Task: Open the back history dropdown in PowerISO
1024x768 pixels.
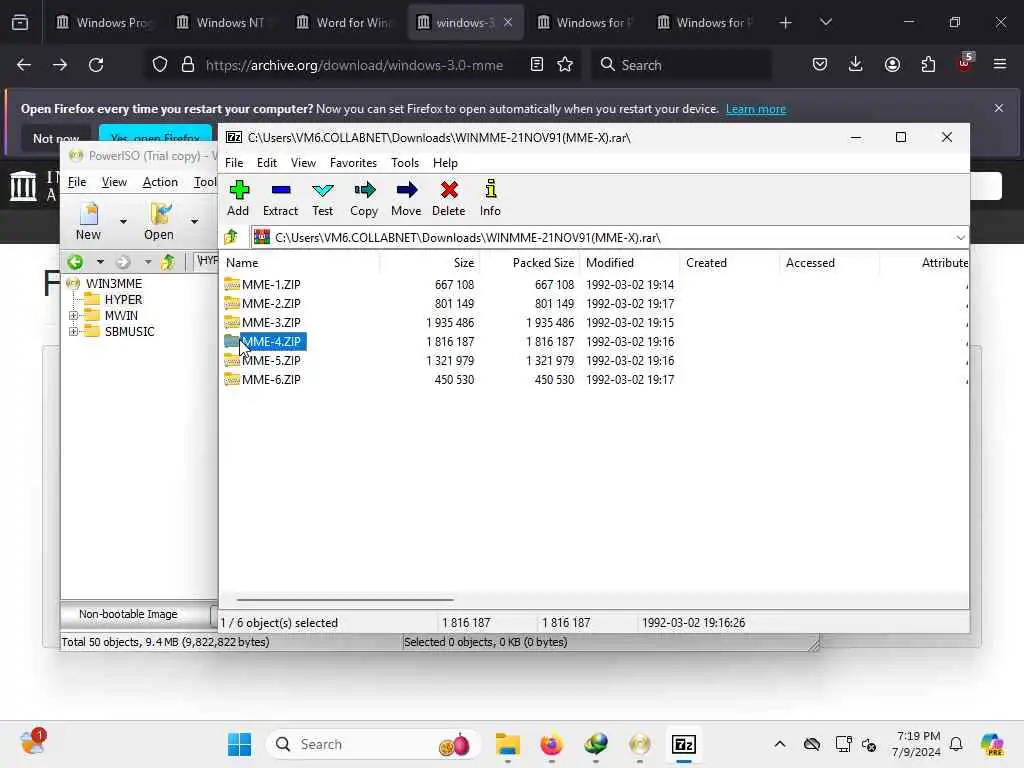Action: coord(100,262)
